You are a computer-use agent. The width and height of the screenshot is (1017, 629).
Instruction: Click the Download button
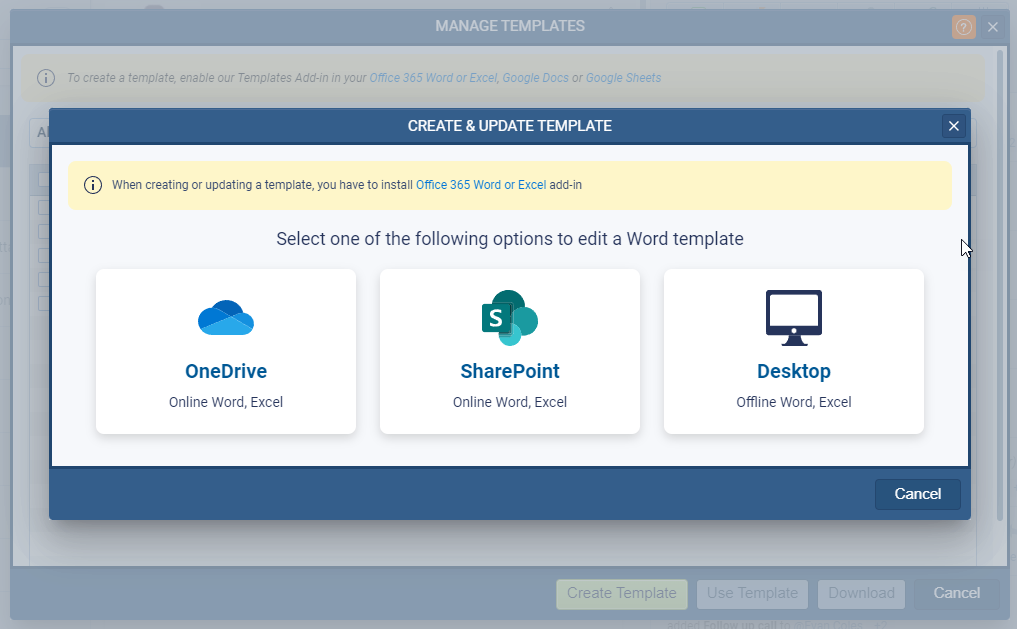click(x=861, y=593)
